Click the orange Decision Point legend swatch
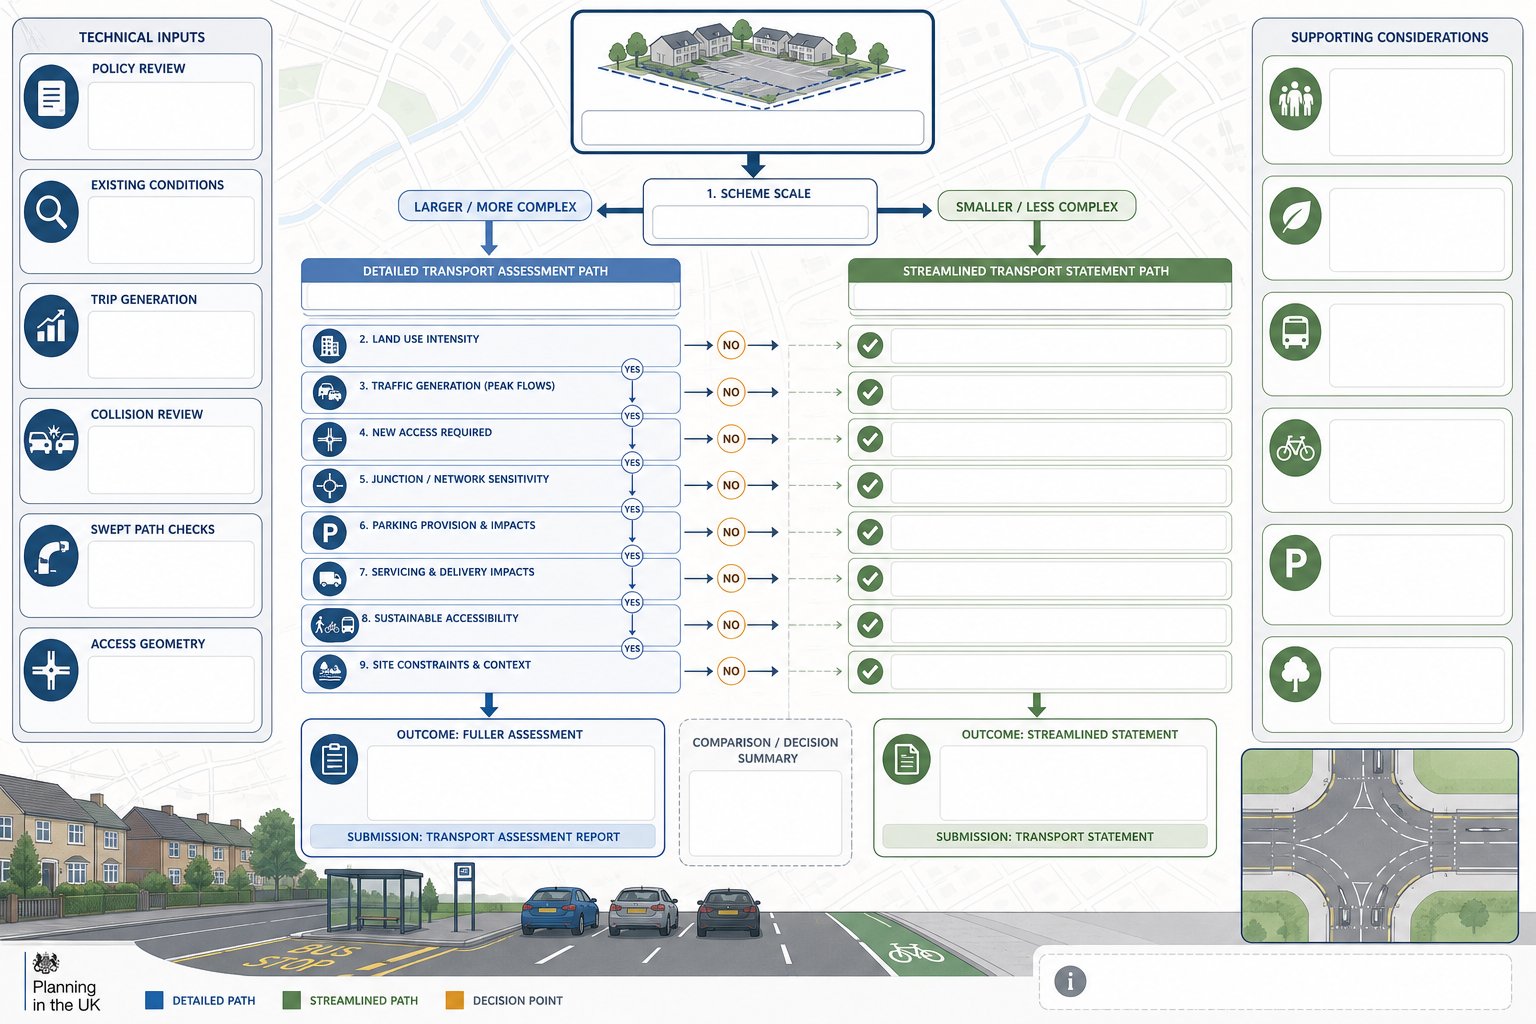This screenshot has height=1024, width=1536. point(454,1000)
